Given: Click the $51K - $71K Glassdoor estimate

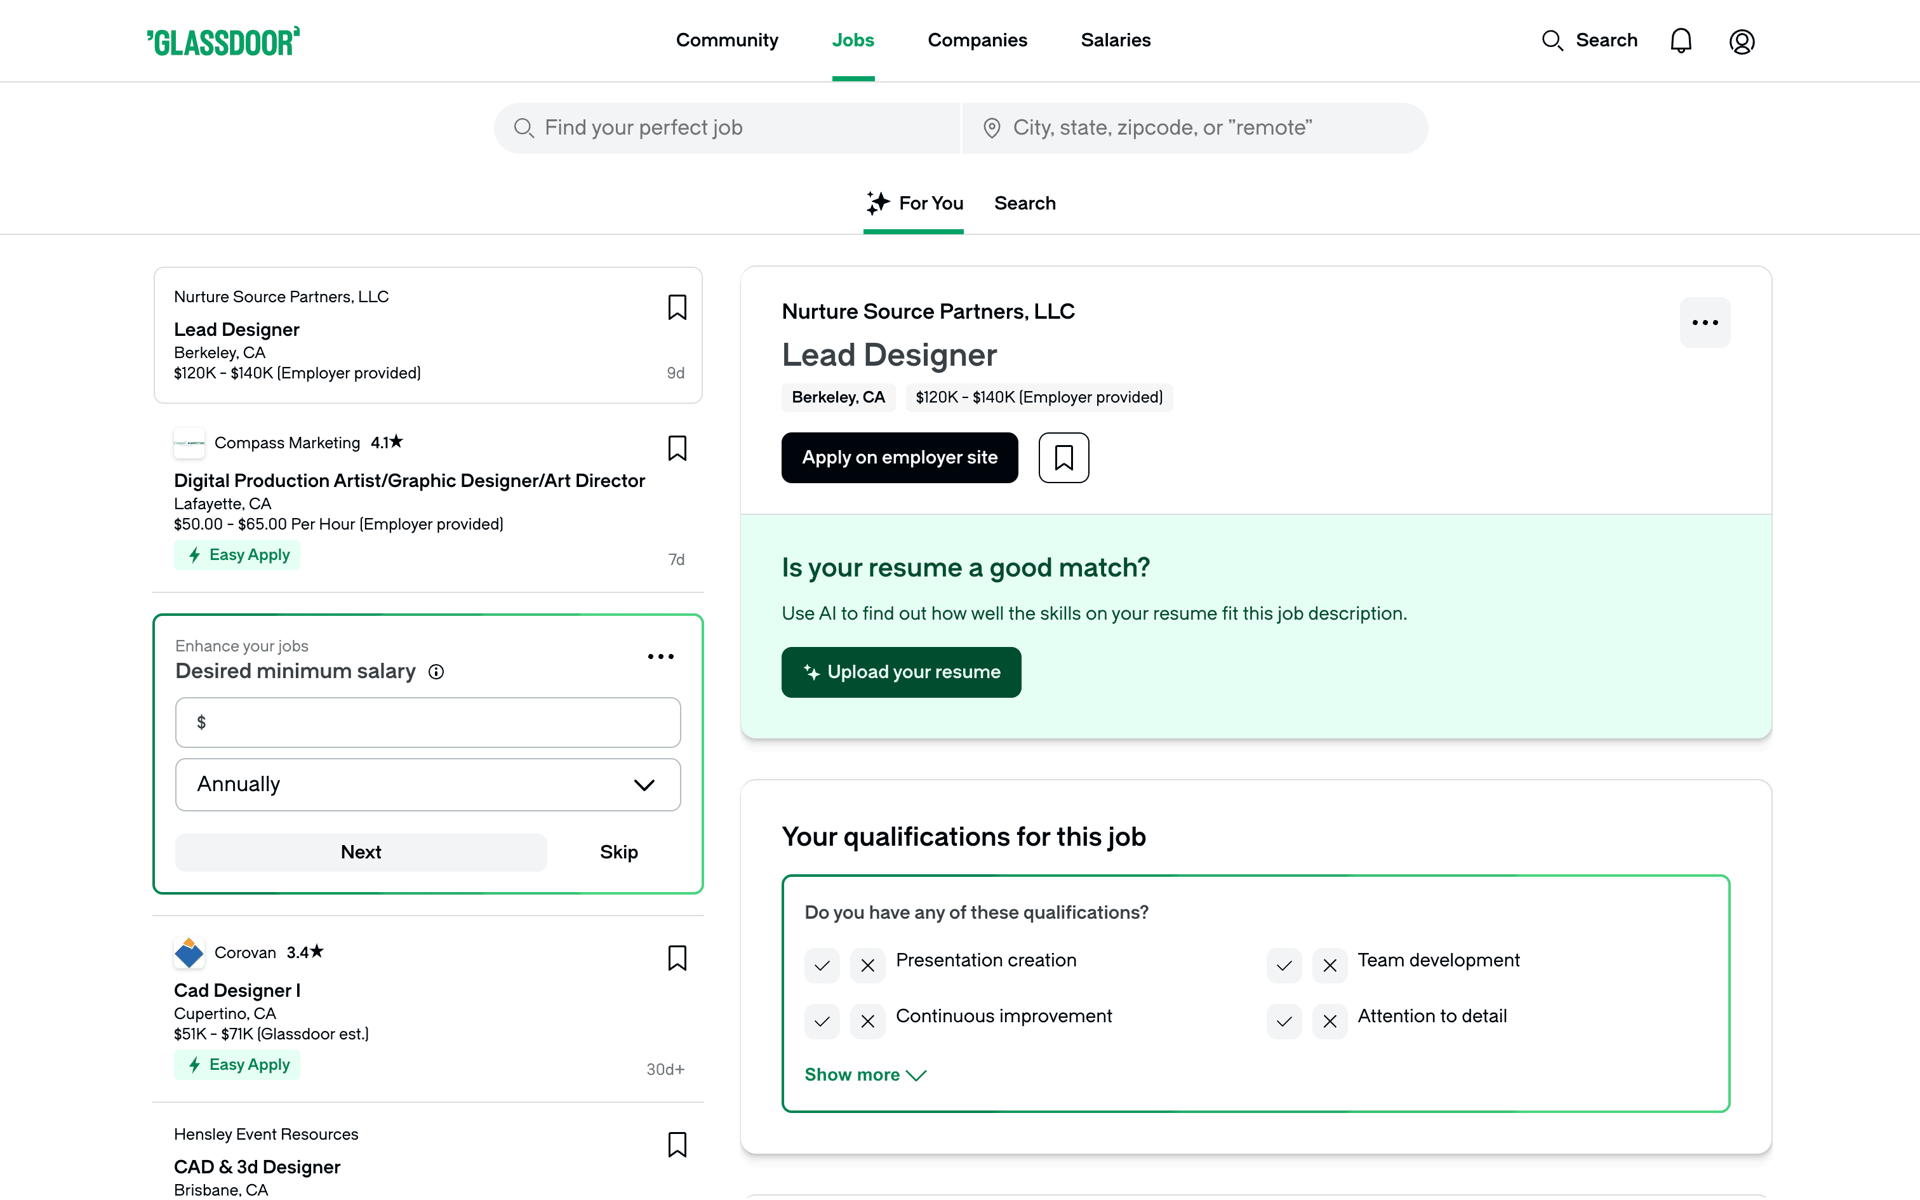Looking at the screenshot, I should click(x=271, y=1034).
